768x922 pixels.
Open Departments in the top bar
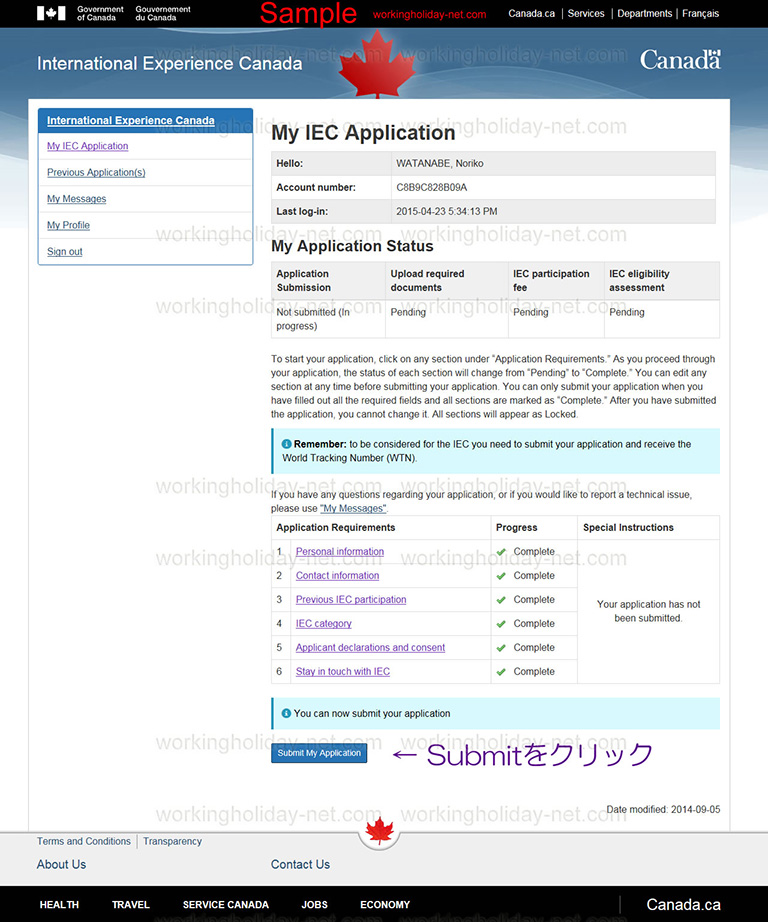[645, 14]
